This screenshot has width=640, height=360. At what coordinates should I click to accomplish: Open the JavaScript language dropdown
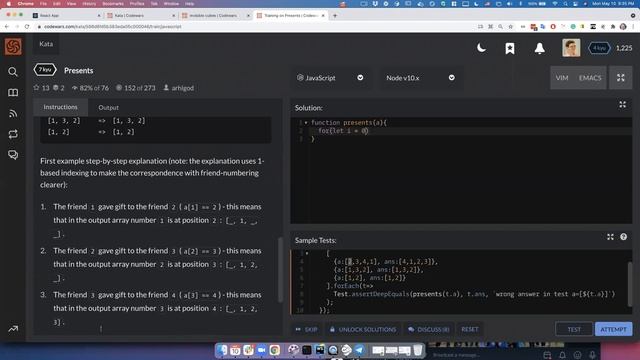point(330,78)
